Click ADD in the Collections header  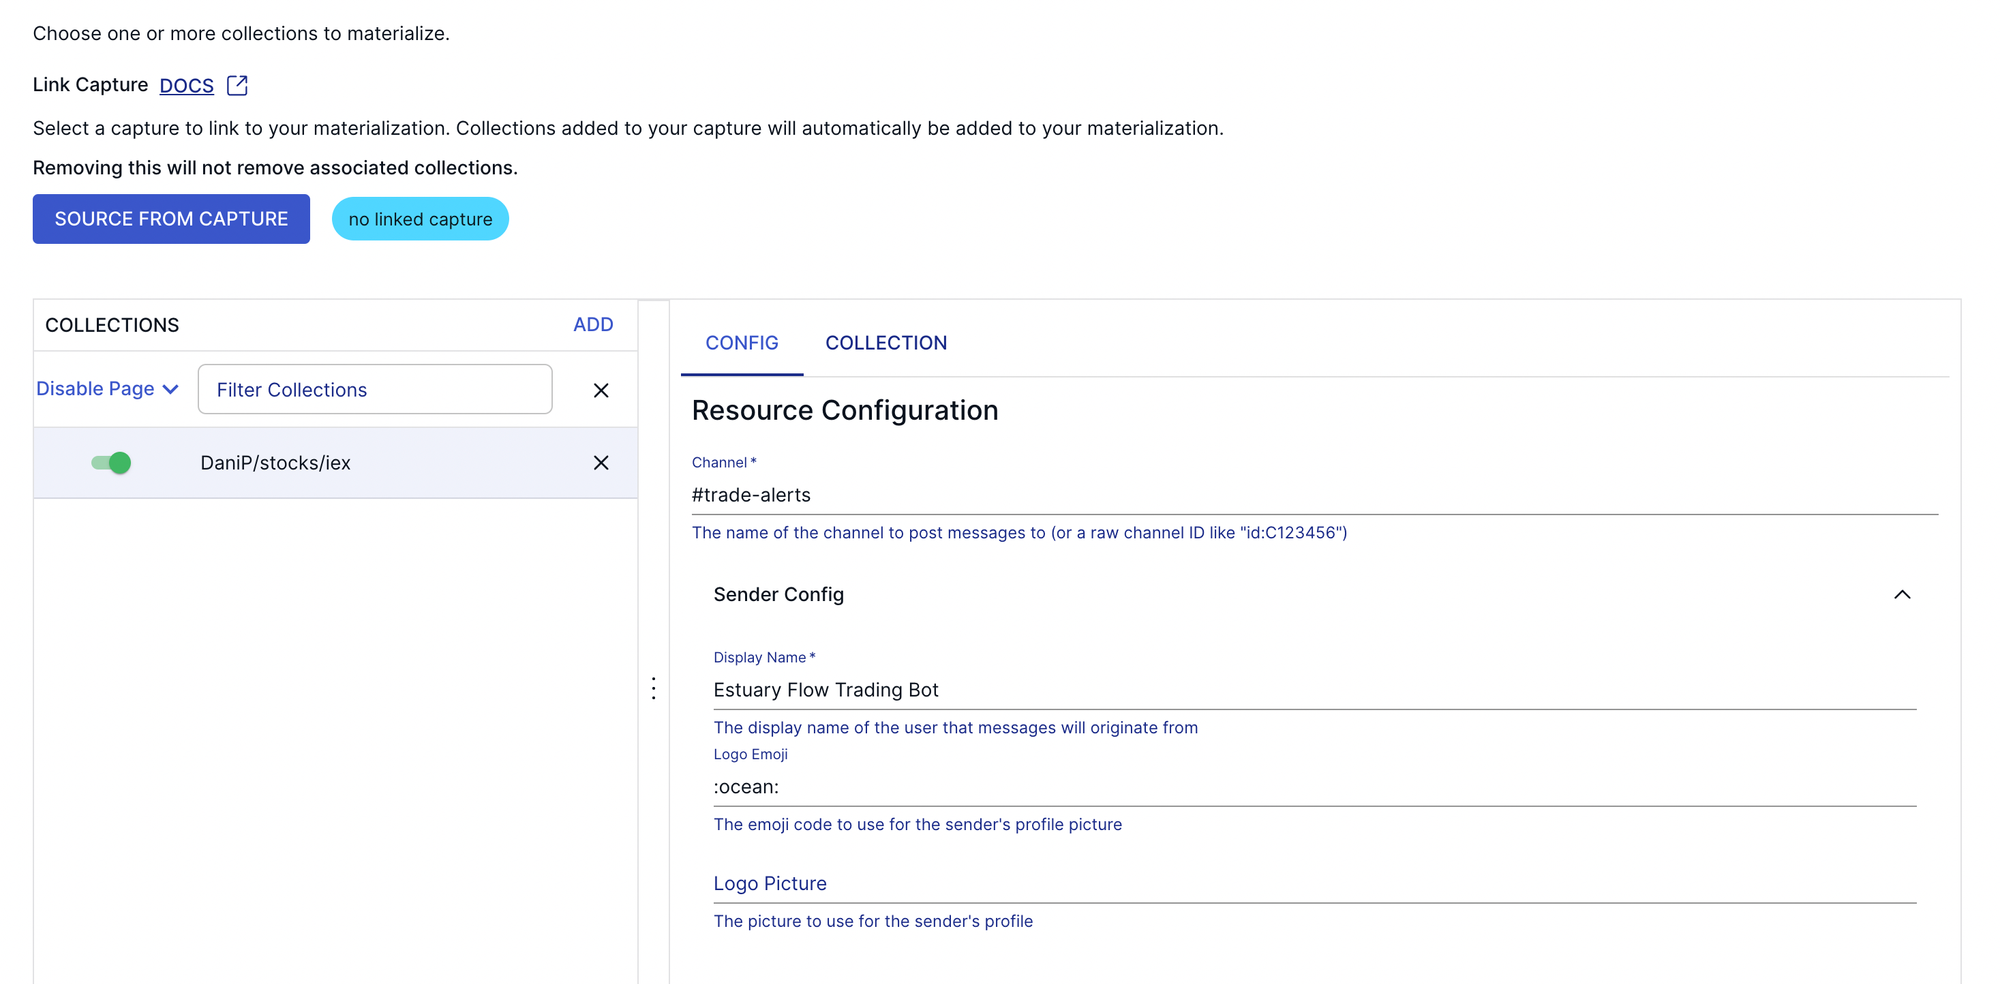point(593,325)
